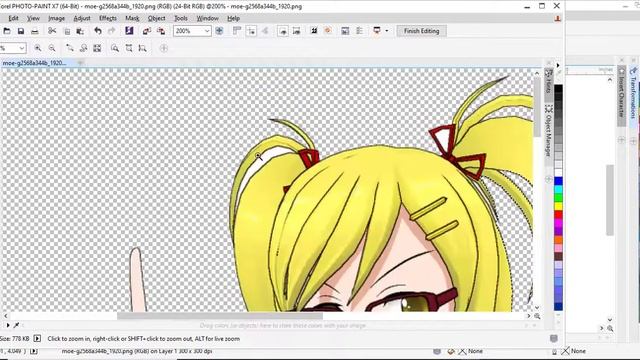The height and width of the screenshot is (360, 640).
Task: Click the vertical scrollbar in right background window
Action: pyautogui.click(x=610, y=200)
